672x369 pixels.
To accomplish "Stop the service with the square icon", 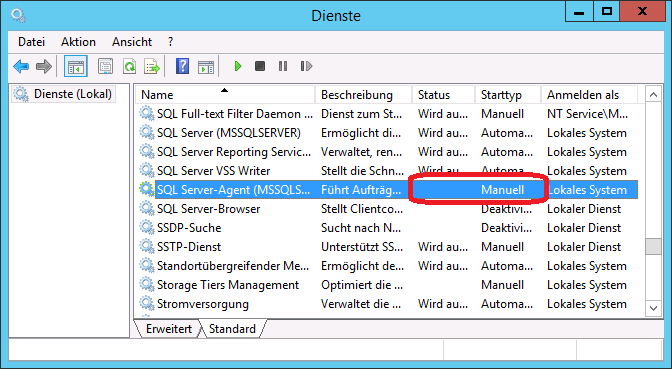I will point(260,66).
